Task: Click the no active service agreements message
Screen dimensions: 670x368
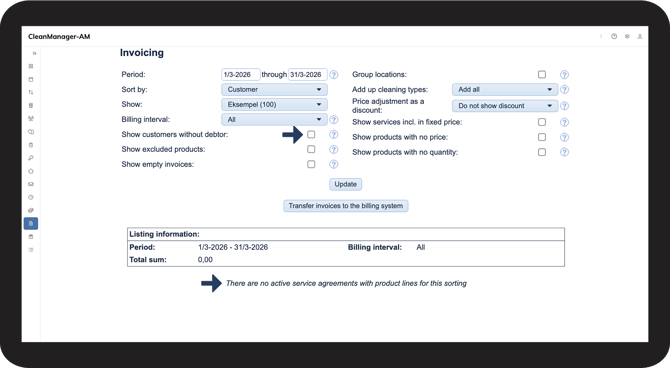Action: pyautogui.click(x=346, y=283)
